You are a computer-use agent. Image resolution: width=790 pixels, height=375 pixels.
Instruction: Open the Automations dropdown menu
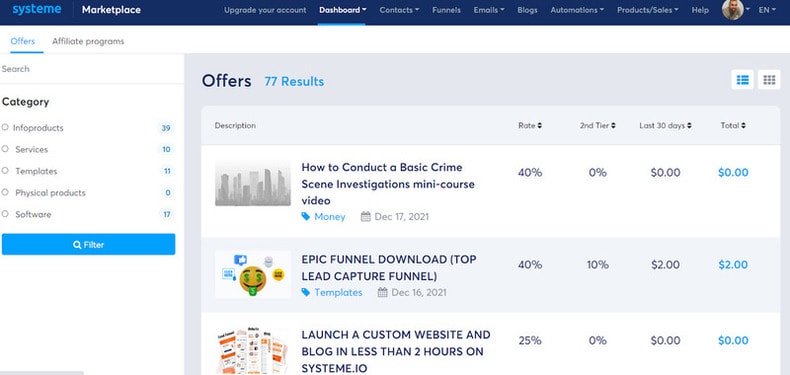pyautogui.click(x=577, y=10)
